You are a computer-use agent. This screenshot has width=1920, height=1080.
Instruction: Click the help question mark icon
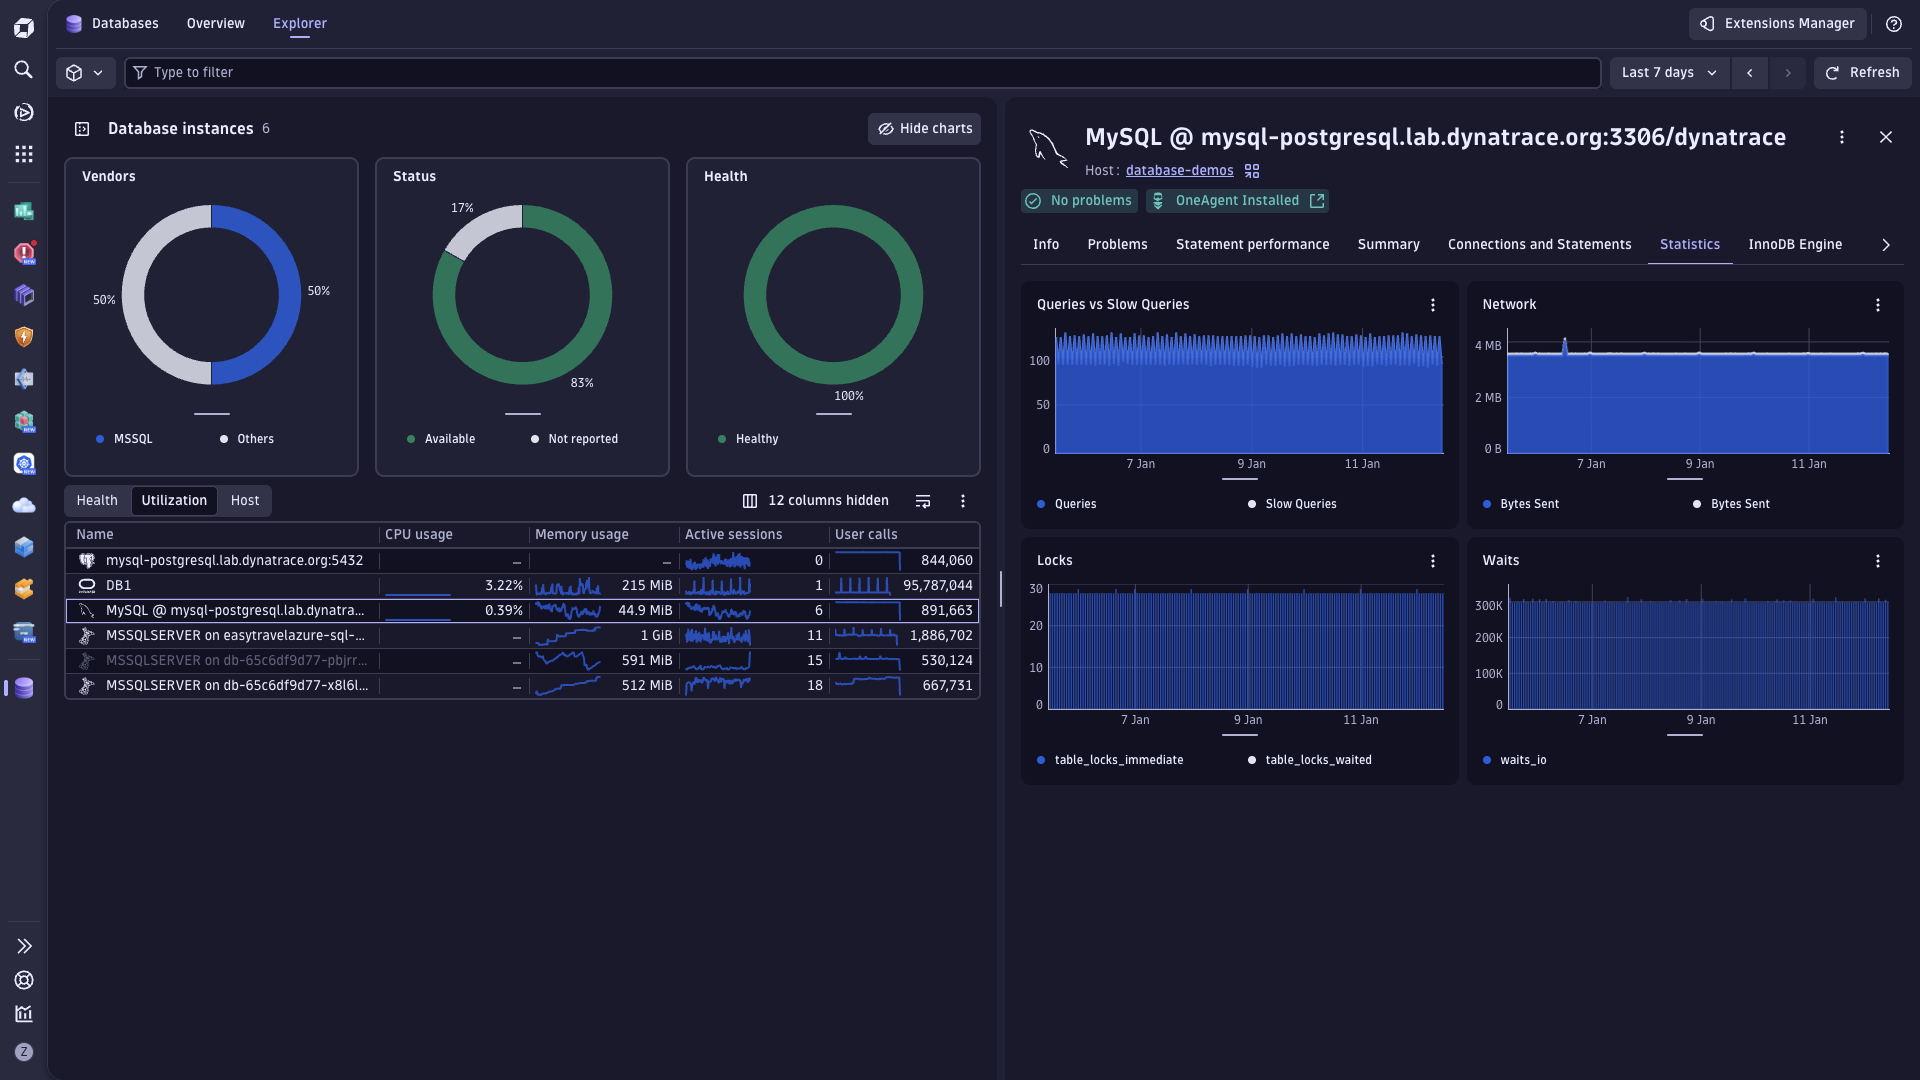[x=1894, y=24]
